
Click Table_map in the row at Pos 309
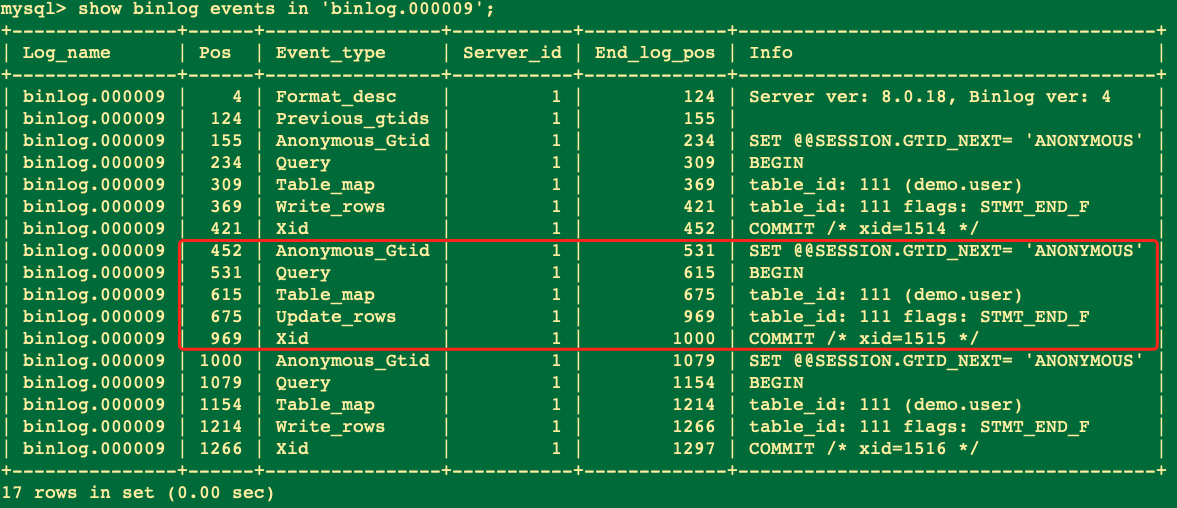click(x=325, y=185)
